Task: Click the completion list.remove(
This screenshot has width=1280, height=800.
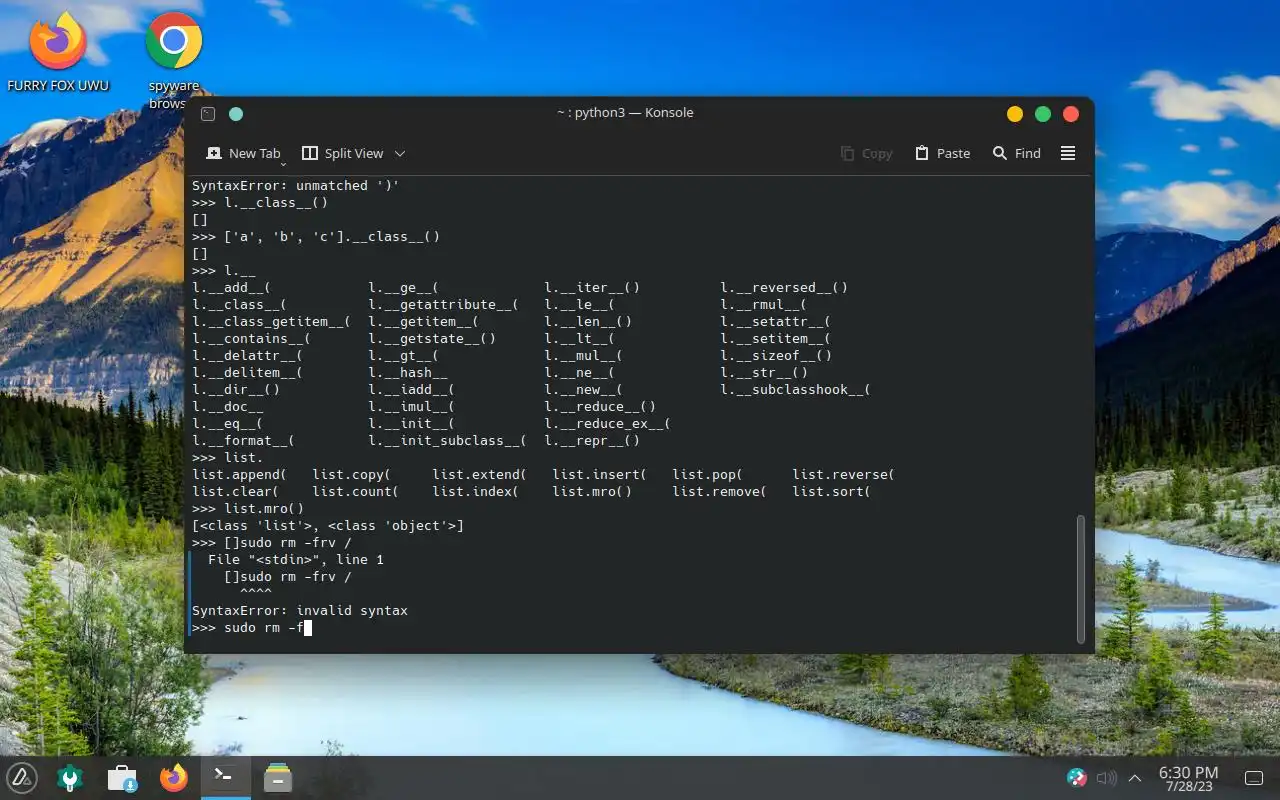Action: coord(720,492)
